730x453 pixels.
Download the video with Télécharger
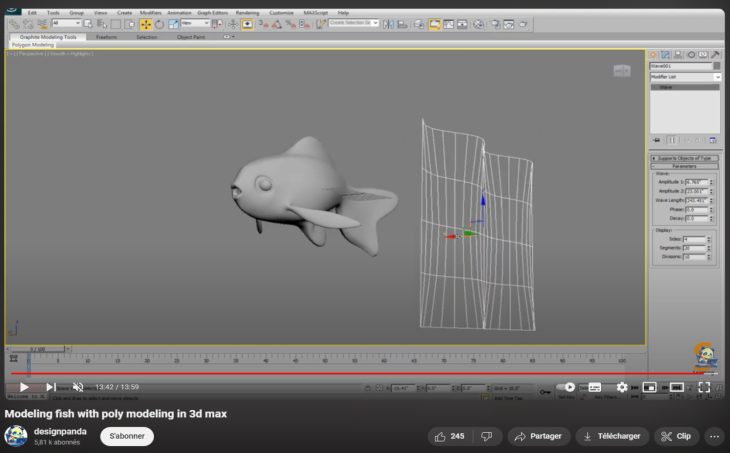point(611,436)
